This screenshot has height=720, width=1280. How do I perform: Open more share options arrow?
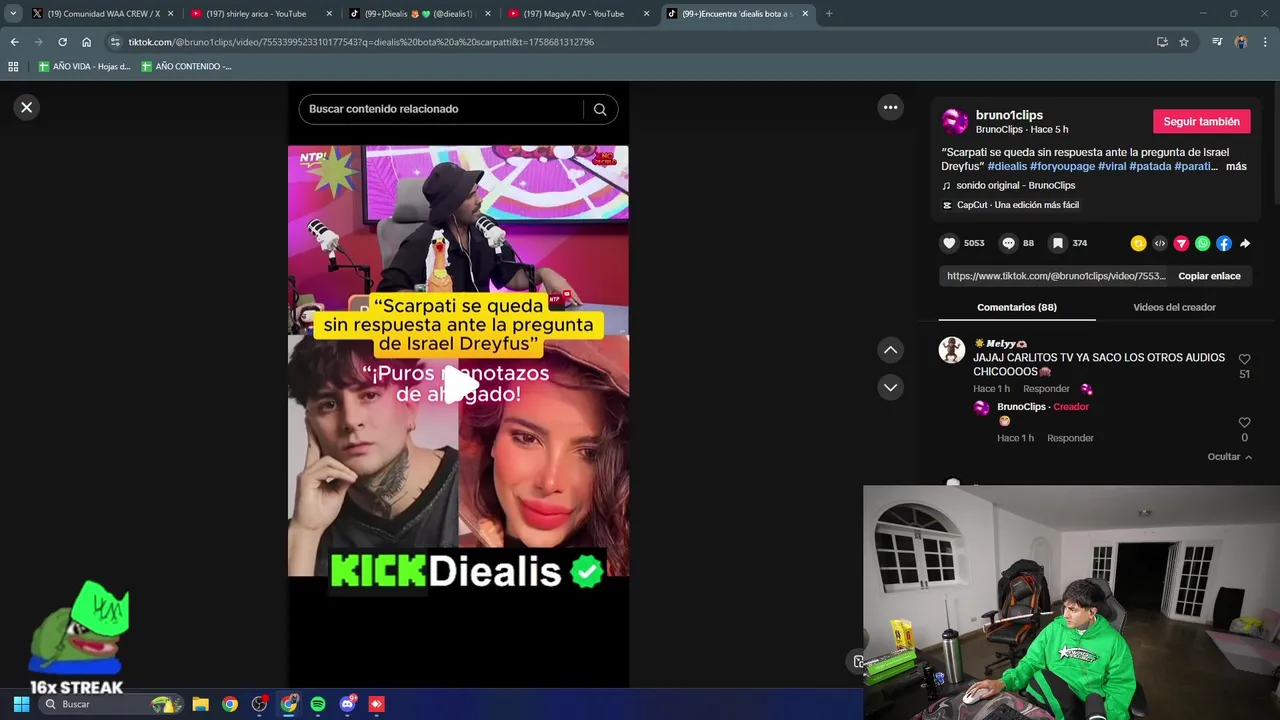click(x=1245, y=243)
